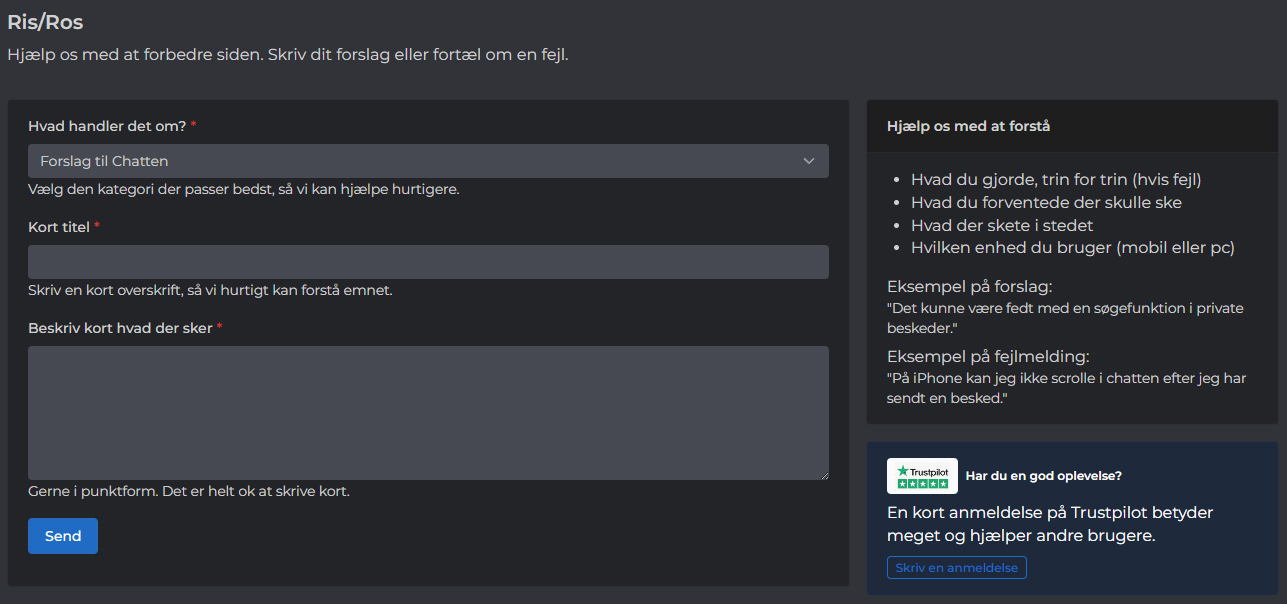Click the textarea resize handle corner
This screenshot has width=1287, height=604.
tap(824, 475)
